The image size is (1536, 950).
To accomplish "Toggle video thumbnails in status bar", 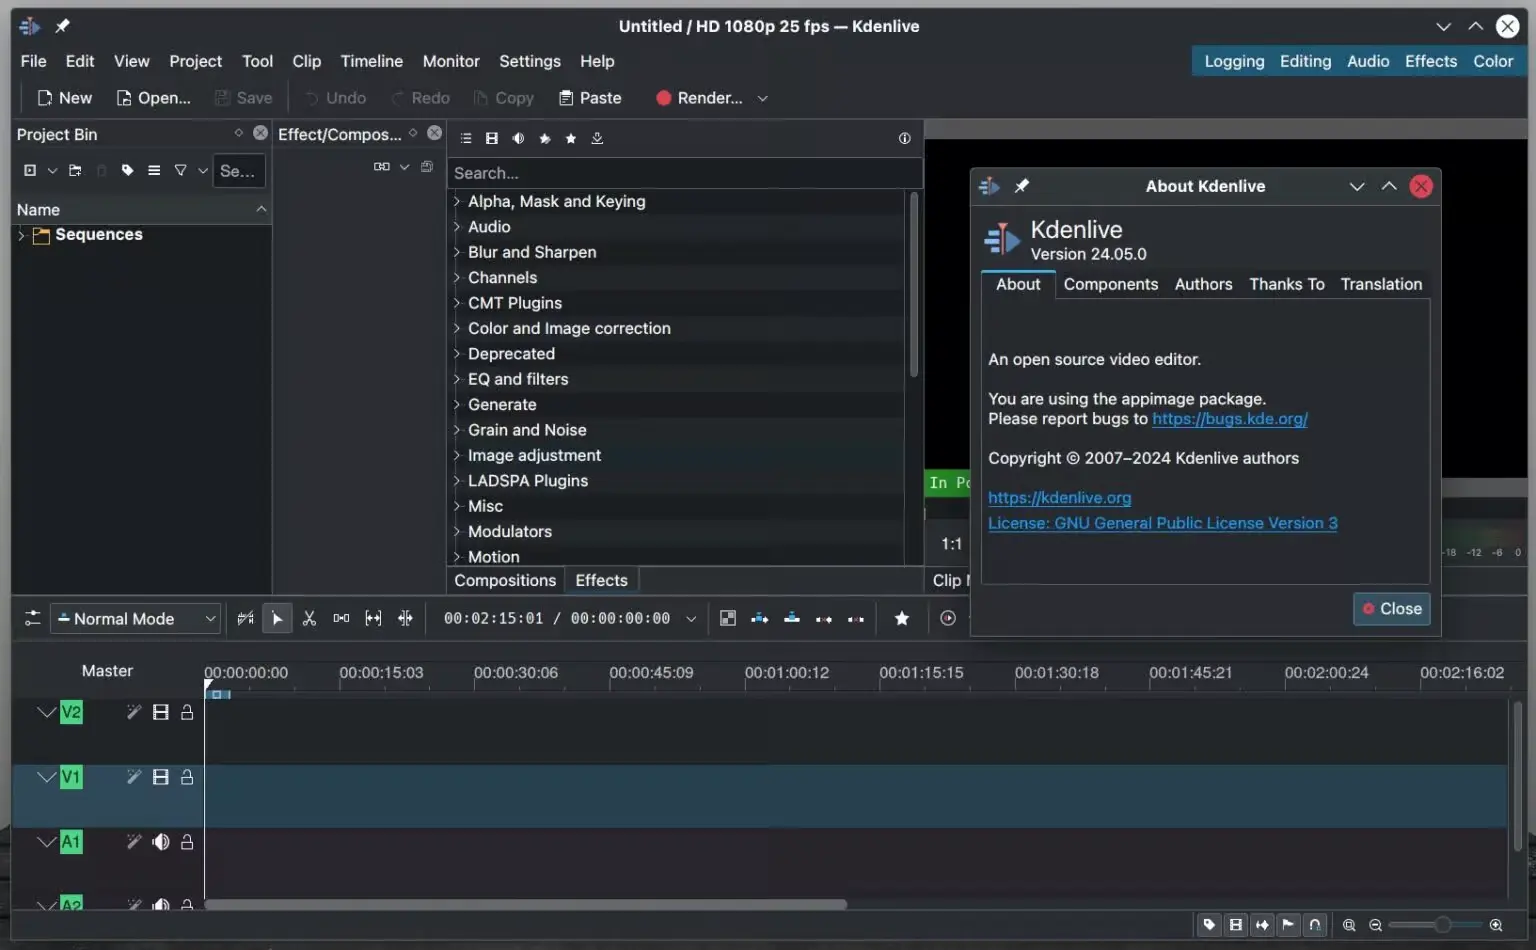I will click(1236, 925).
